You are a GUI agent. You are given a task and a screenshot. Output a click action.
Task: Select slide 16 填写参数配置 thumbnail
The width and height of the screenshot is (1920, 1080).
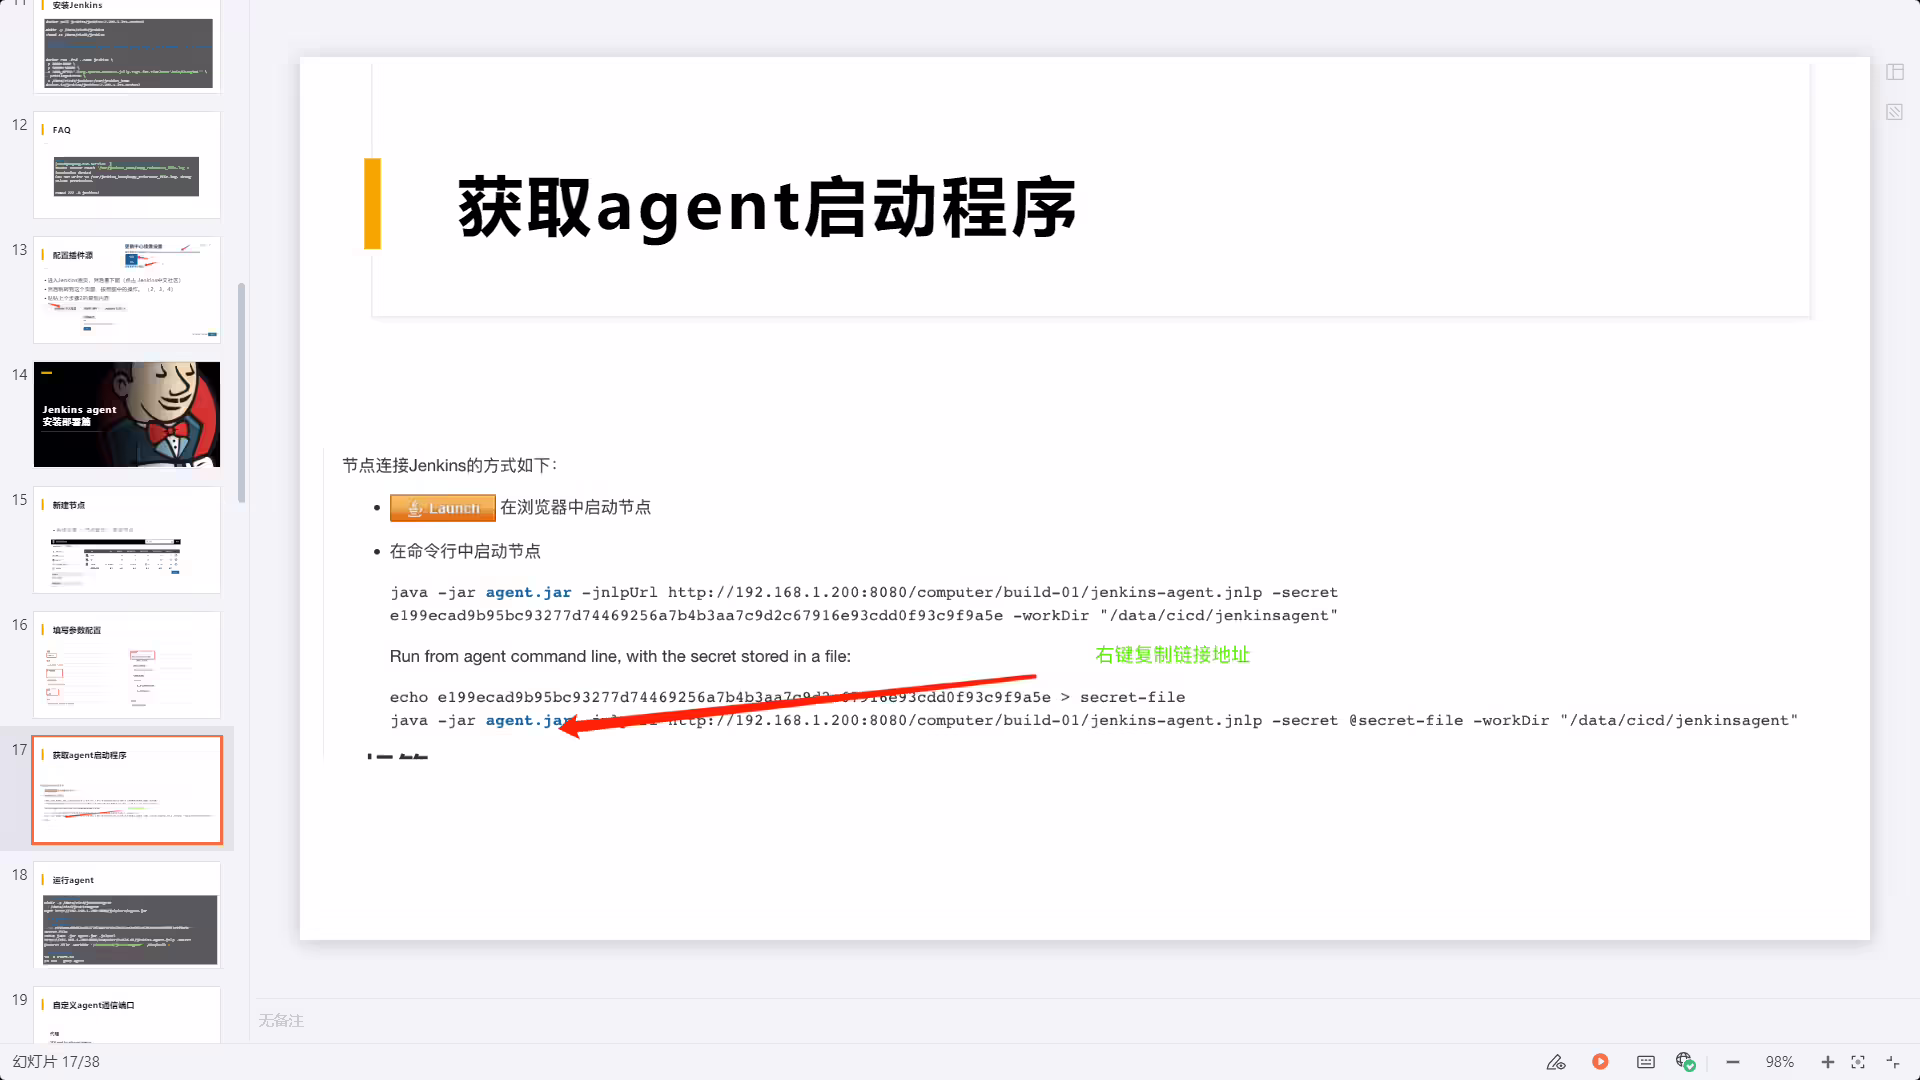coord(127,664)
